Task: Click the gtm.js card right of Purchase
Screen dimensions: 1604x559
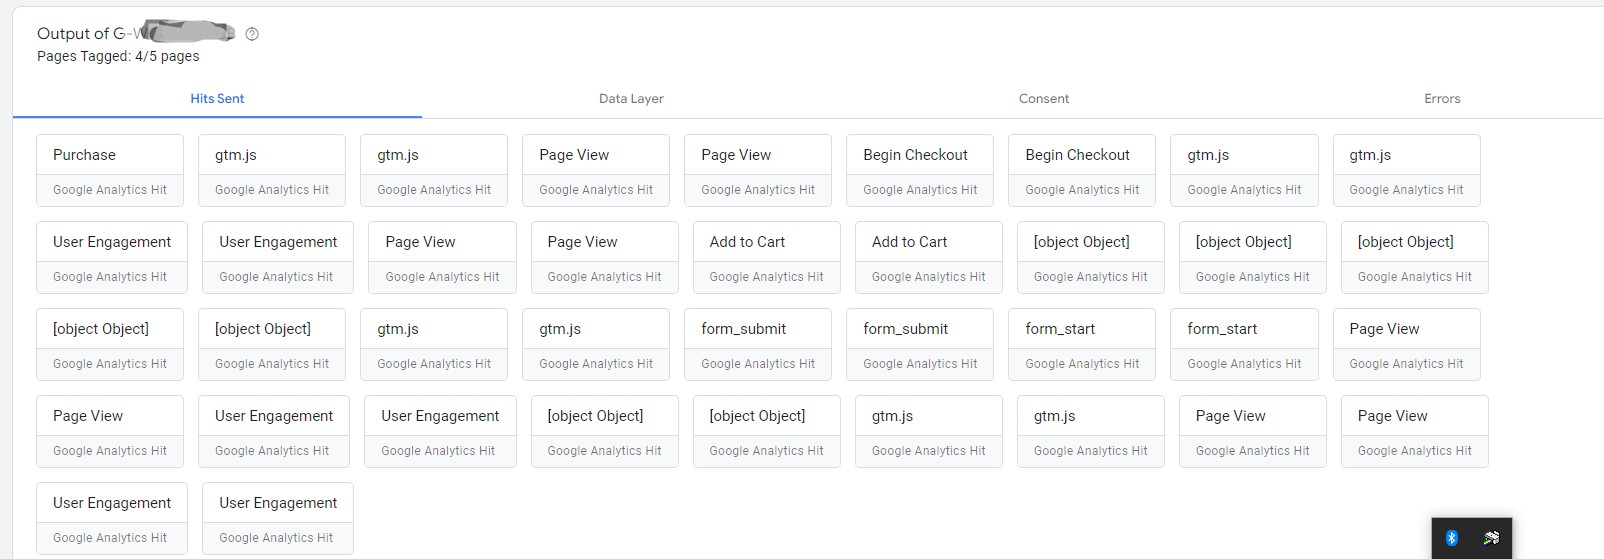Action: tap(272, 170)
